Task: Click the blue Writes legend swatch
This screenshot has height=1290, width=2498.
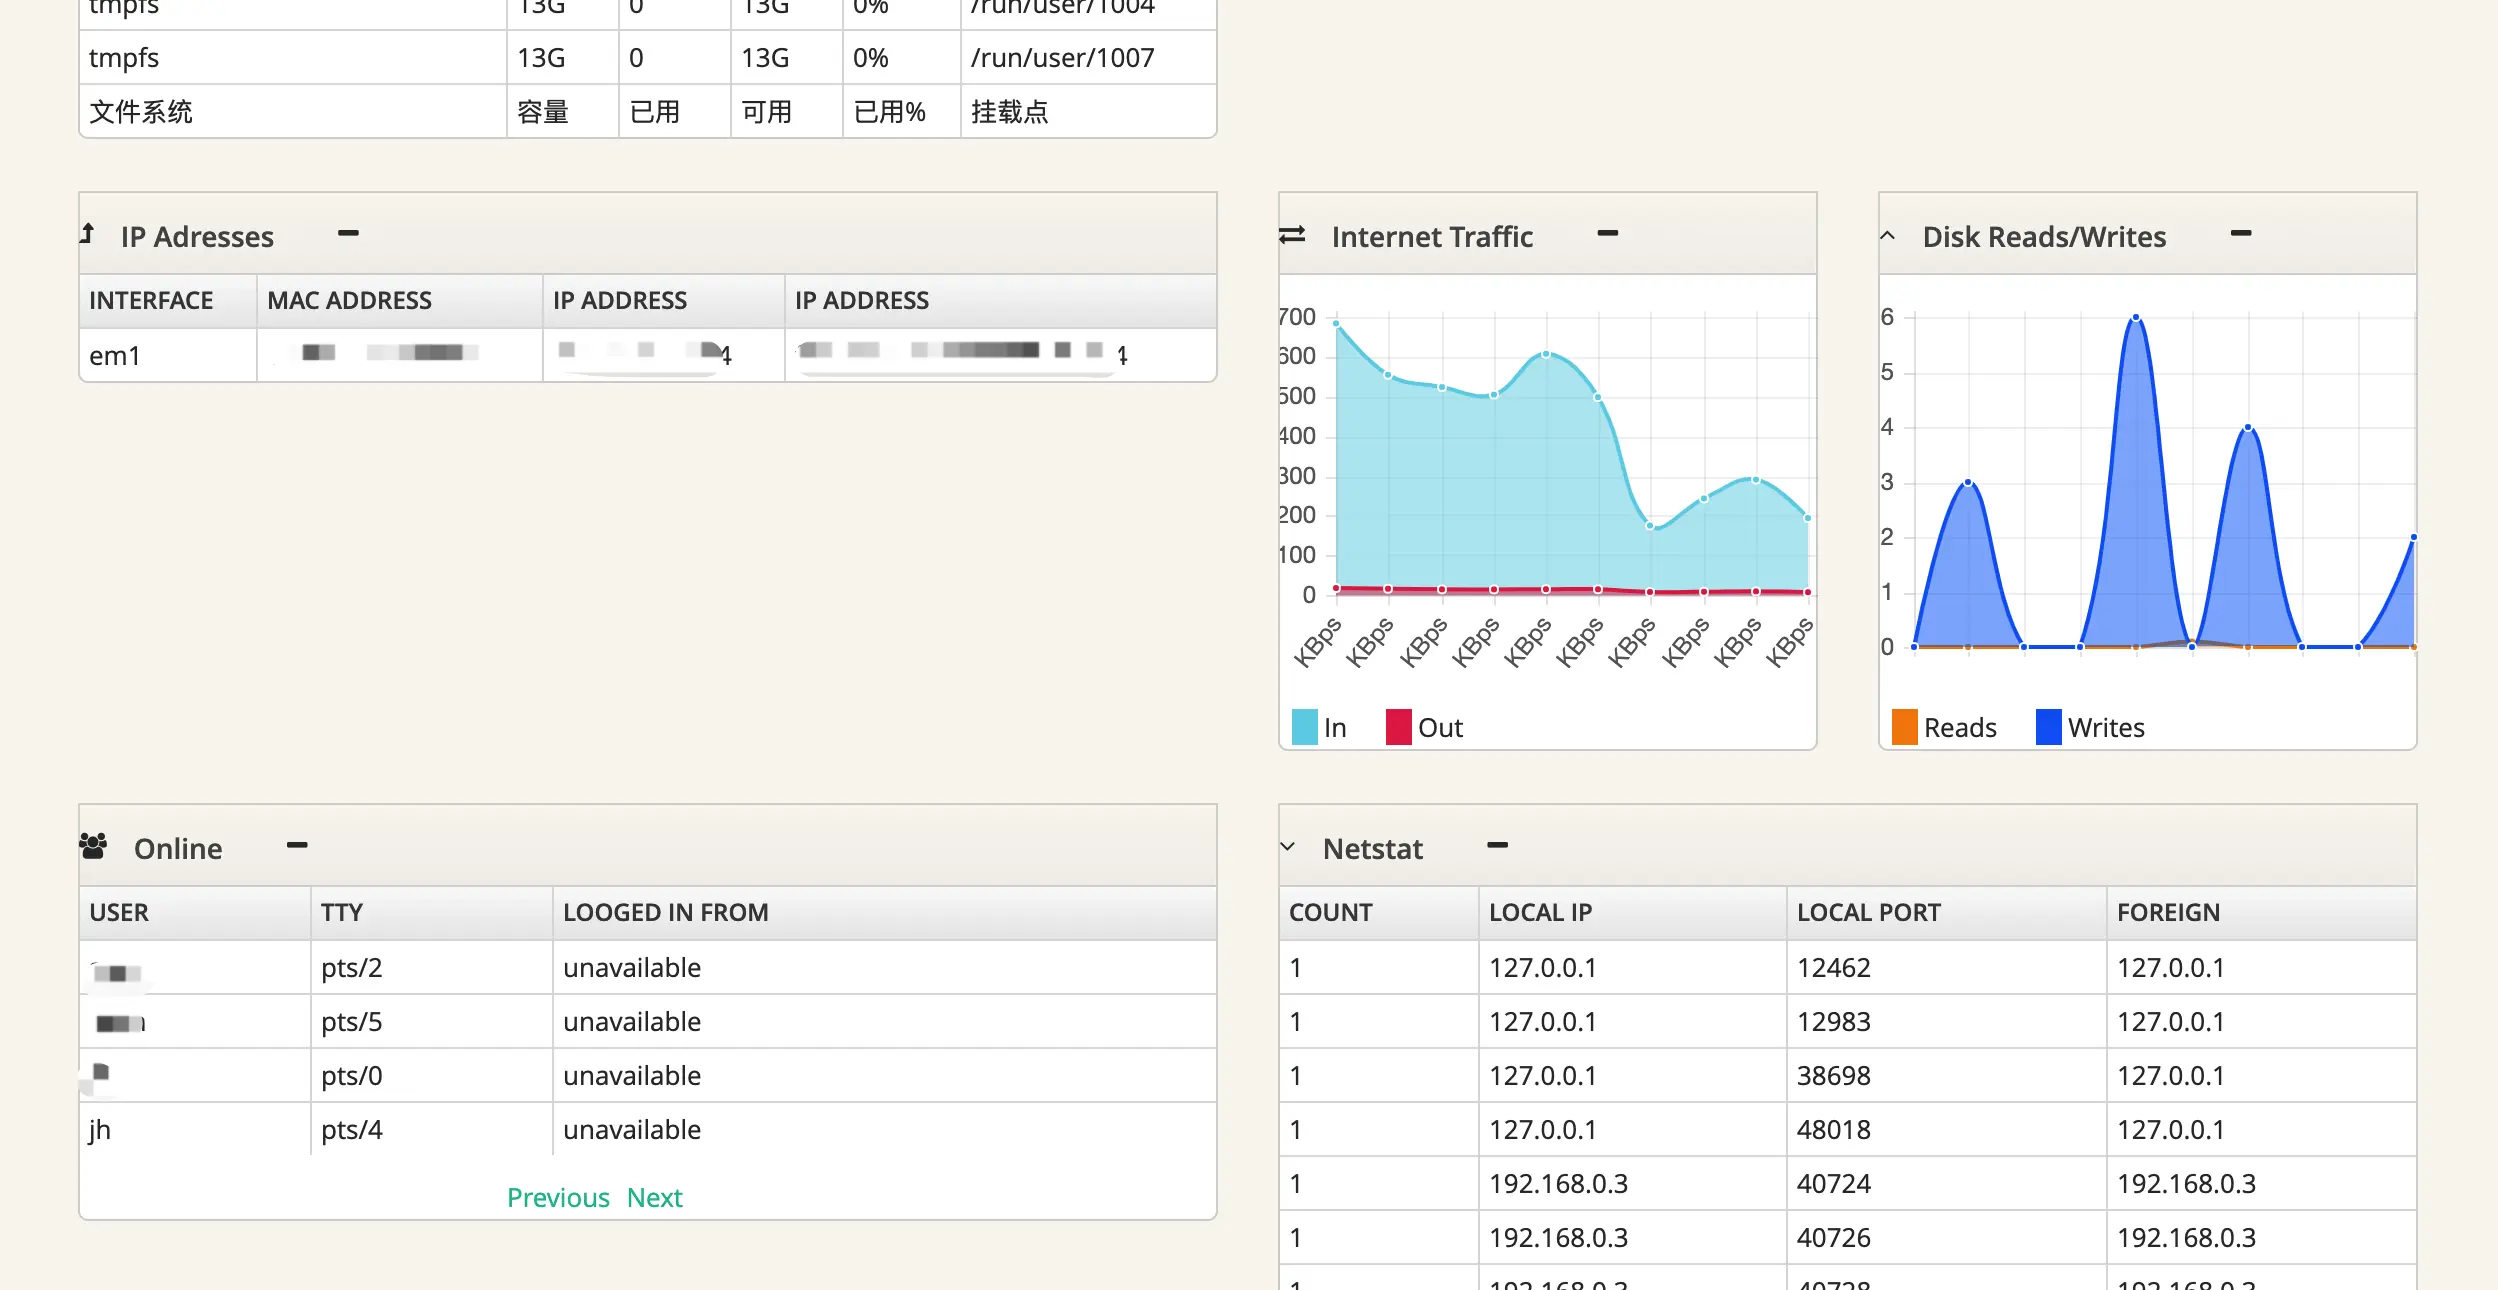Action: coord(2048,727)
